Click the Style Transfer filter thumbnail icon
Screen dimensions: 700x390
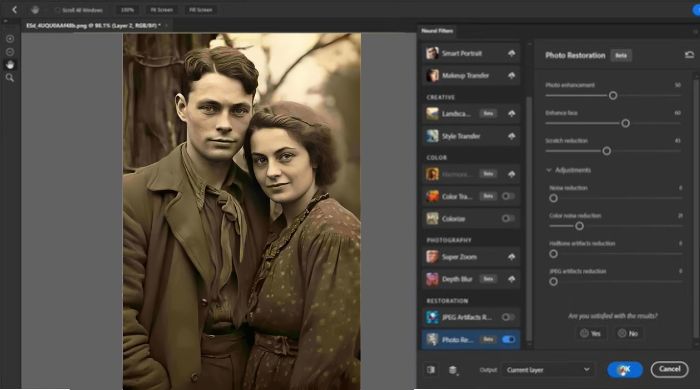(x=432, y=136)
